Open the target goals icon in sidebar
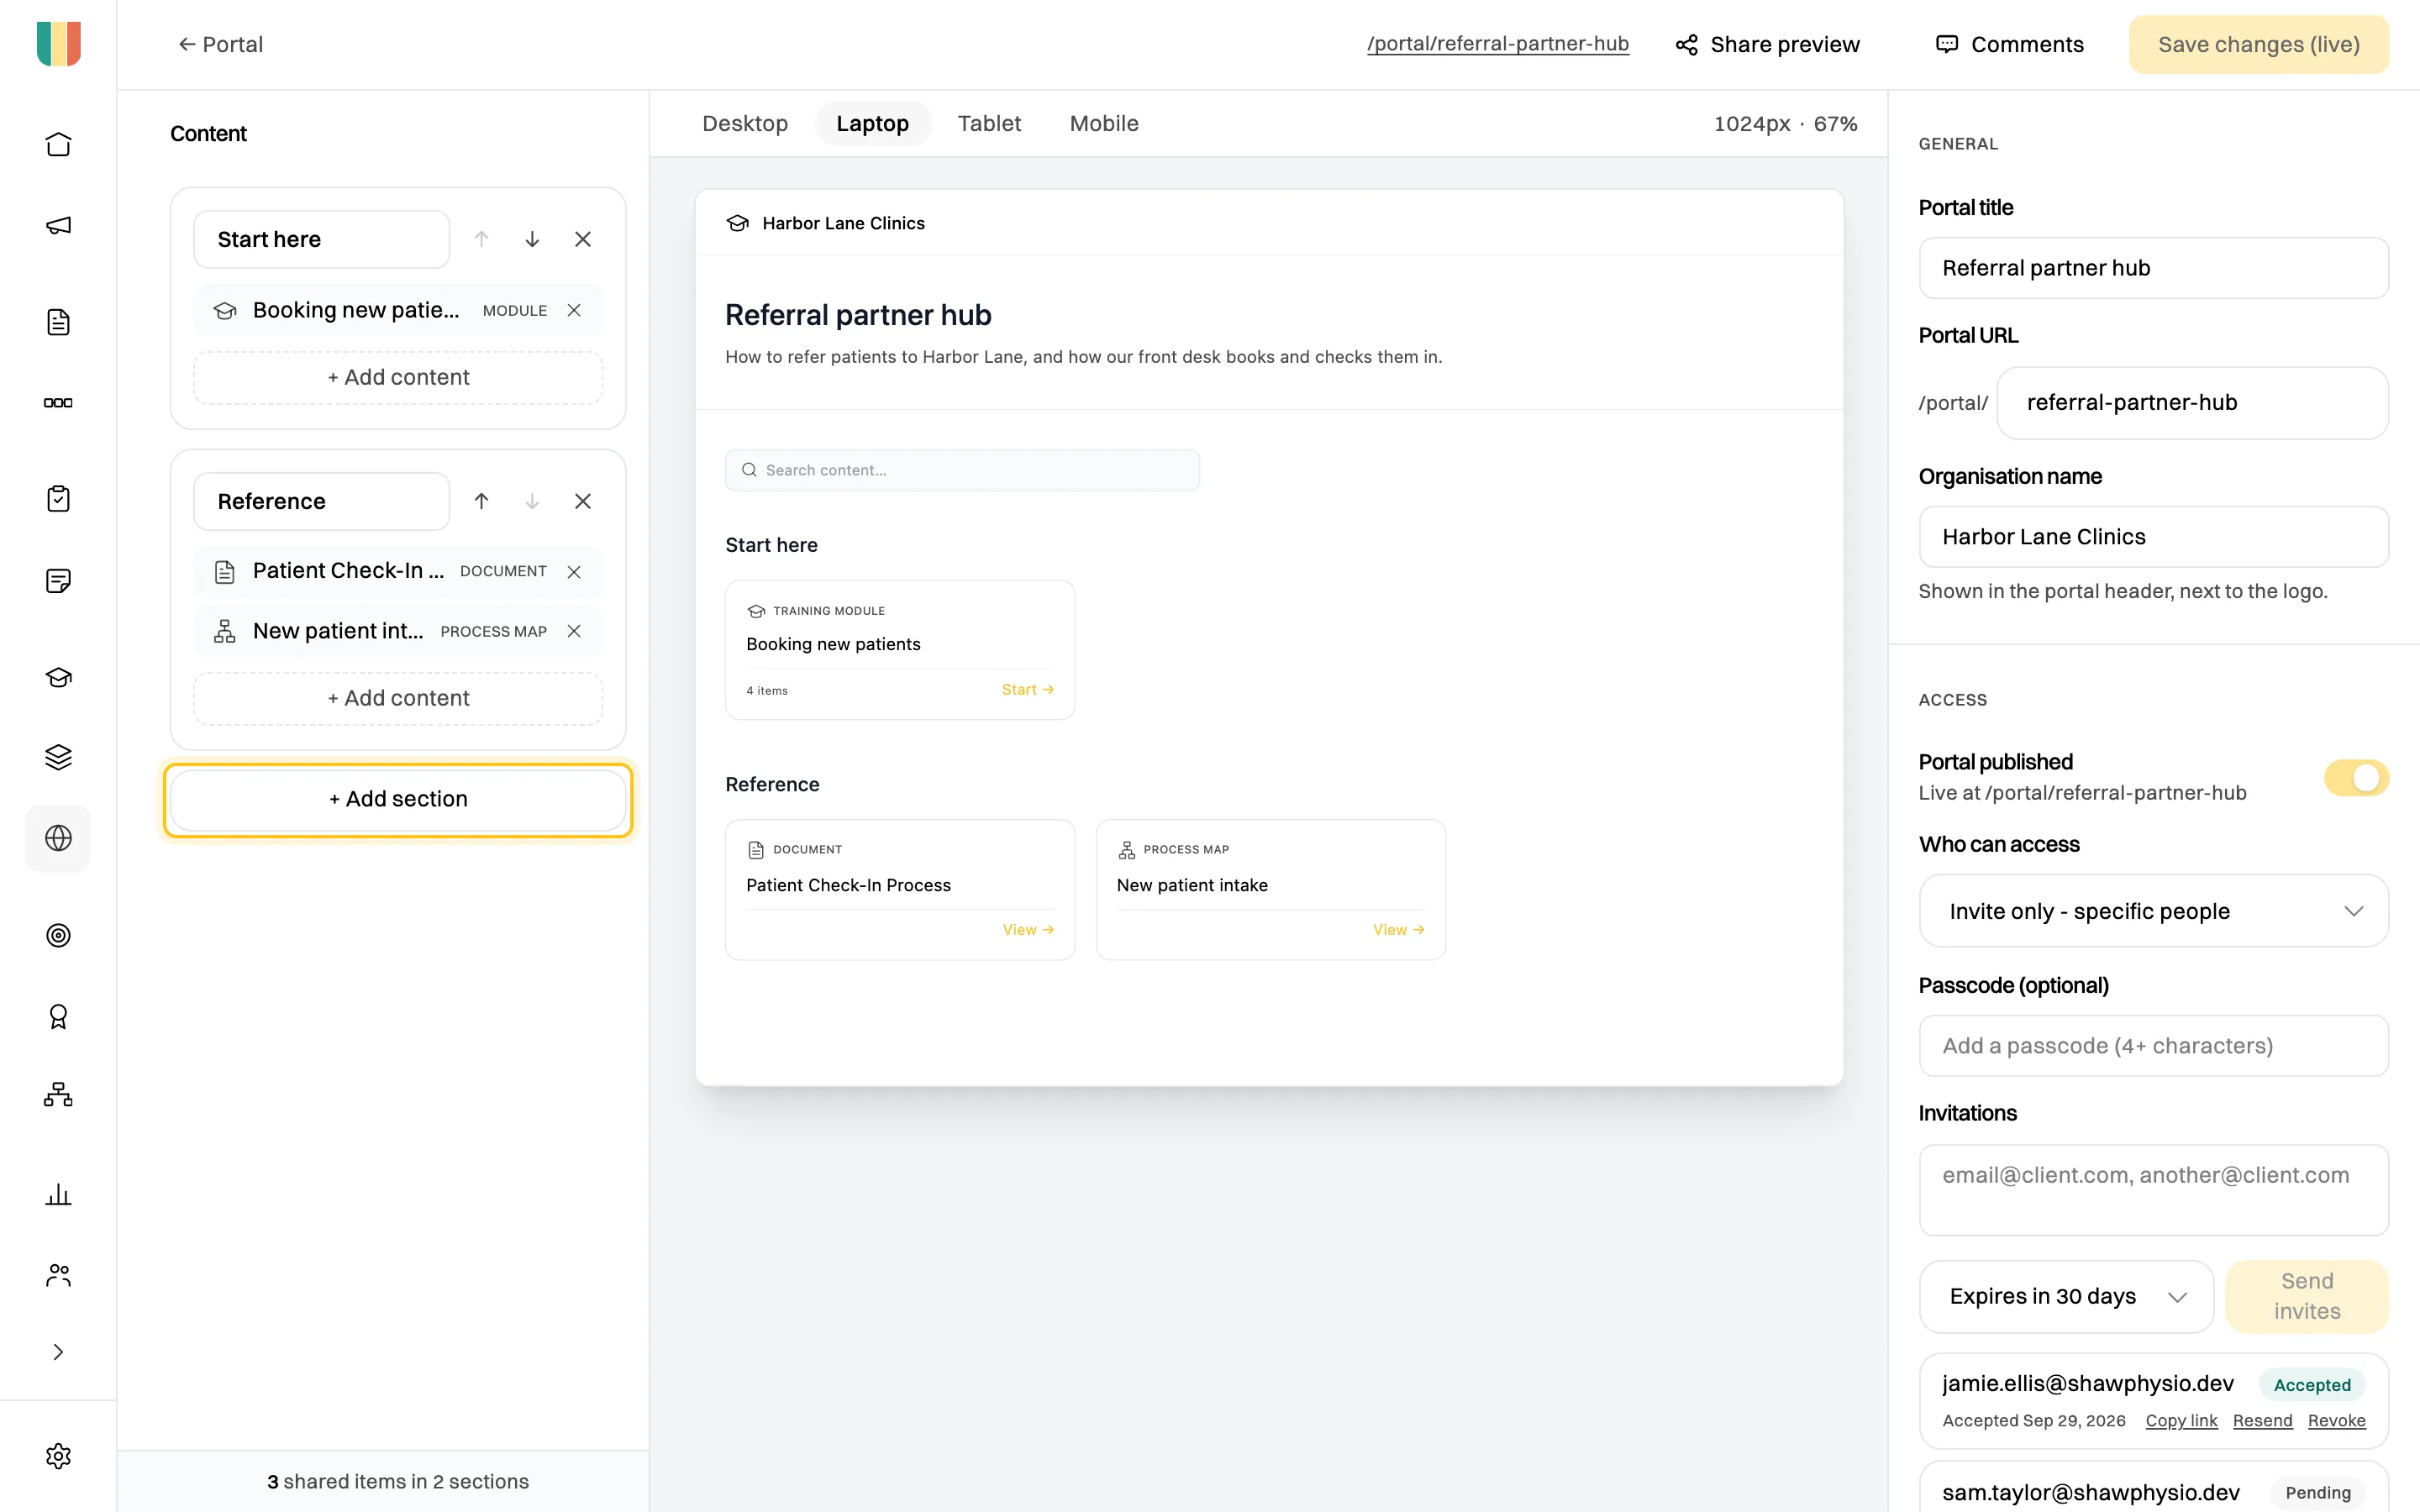The image size is (2420, 1512). point(58,935)
